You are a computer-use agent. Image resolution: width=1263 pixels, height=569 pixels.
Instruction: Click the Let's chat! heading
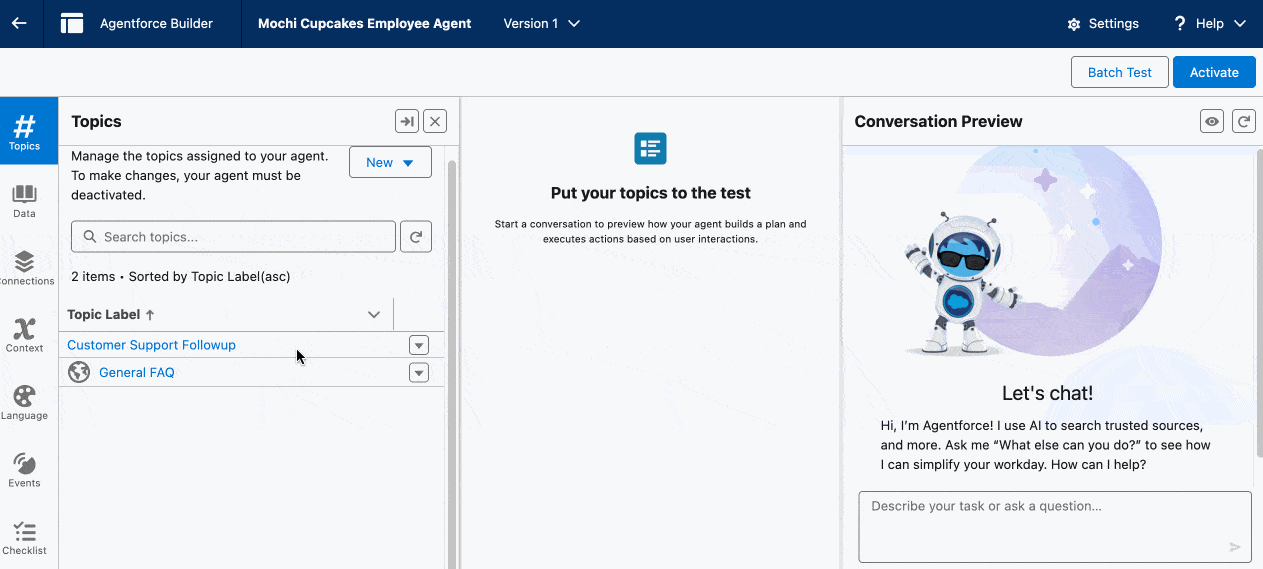pyautogui.click(x=1047, y=393)
